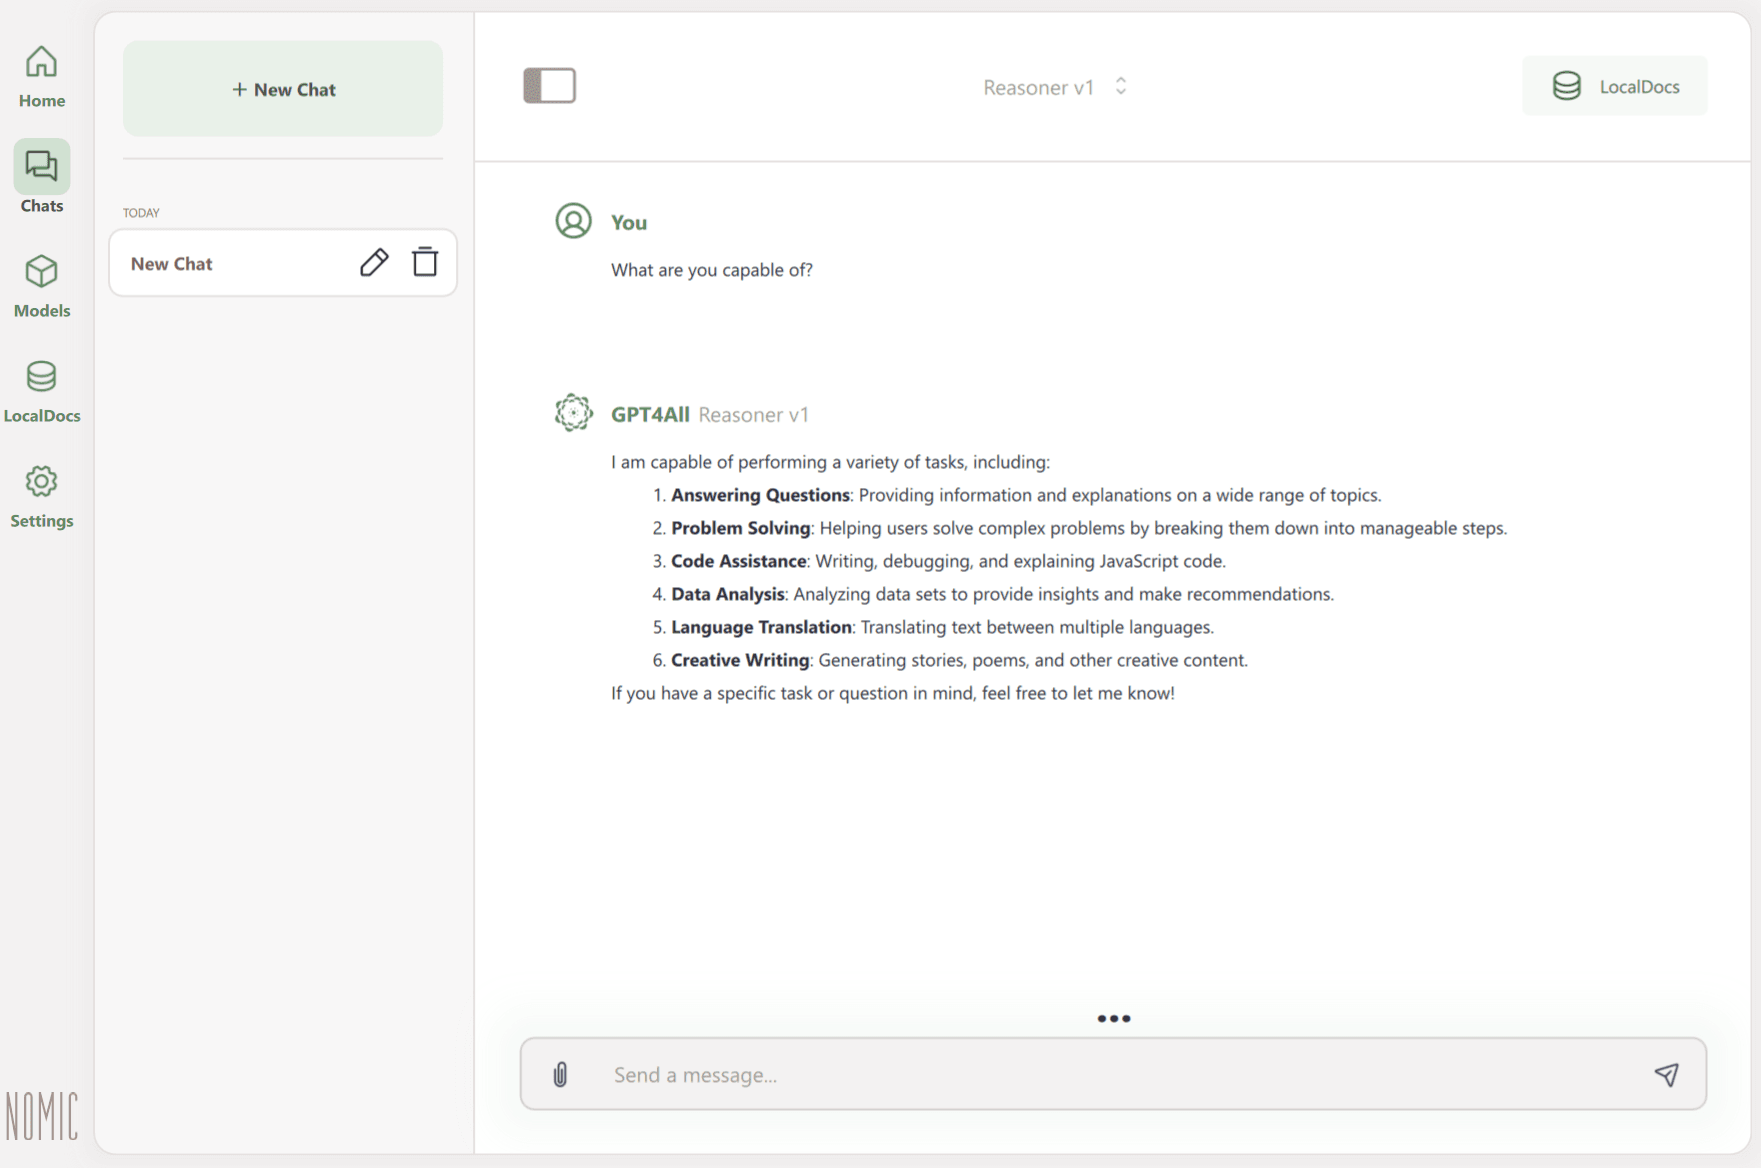Open LocalDocs from the left sidebar

(x=41, y=390)
